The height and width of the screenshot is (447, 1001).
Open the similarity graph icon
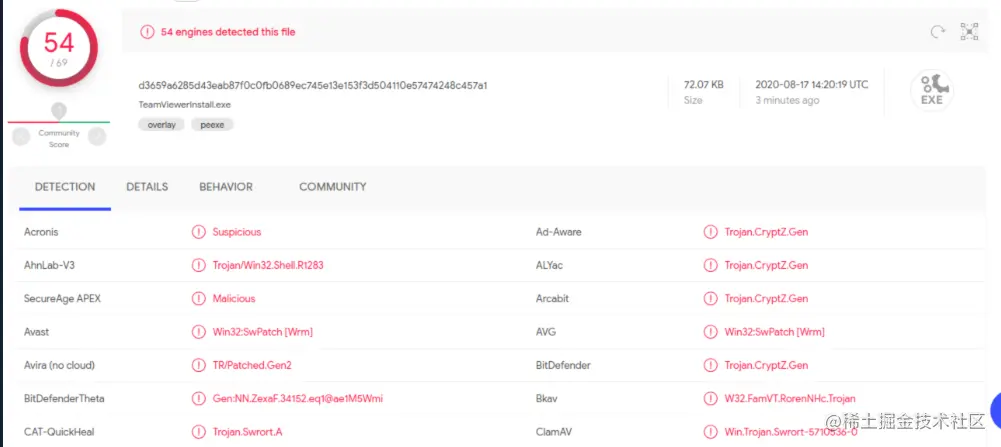click(x=969, y=32)
